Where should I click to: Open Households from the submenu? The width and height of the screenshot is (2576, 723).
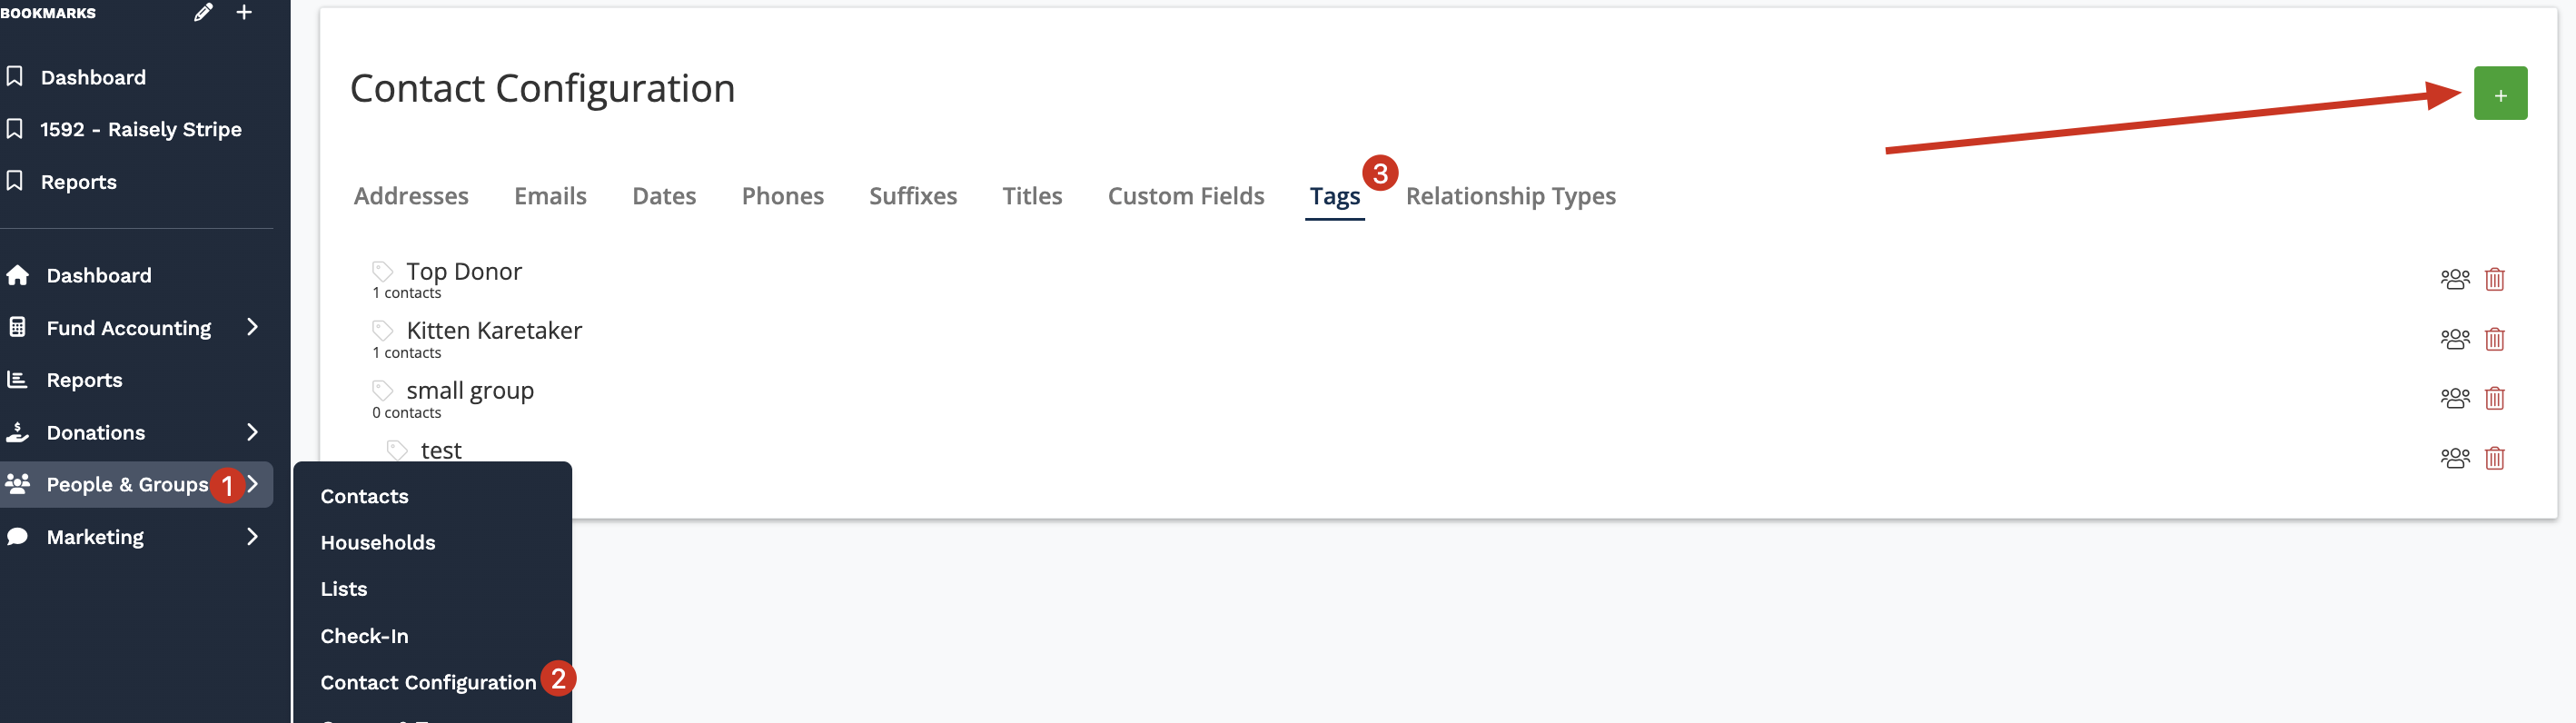pos(378,542)
